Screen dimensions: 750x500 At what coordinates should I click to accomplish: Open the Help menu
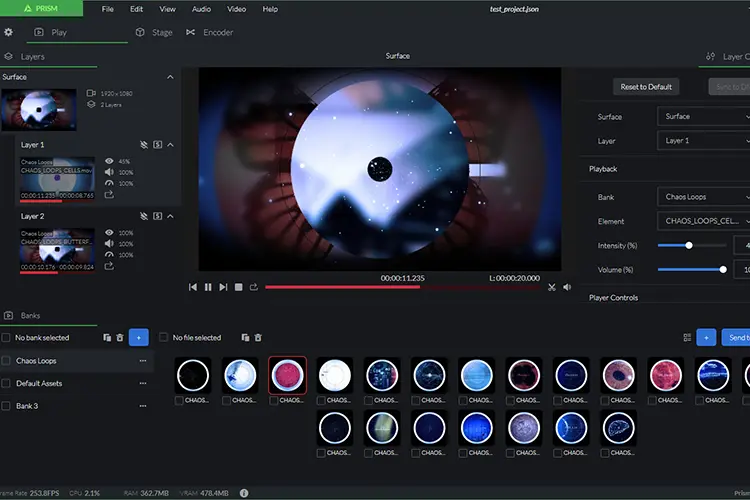click(x=270, y=9)
